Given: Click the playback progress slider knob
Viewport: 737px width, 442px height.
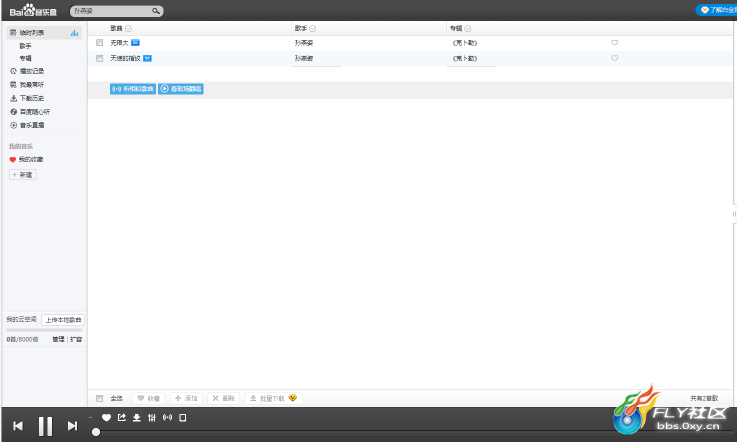Looking at the screenshot, I should (x=96, y=432).
